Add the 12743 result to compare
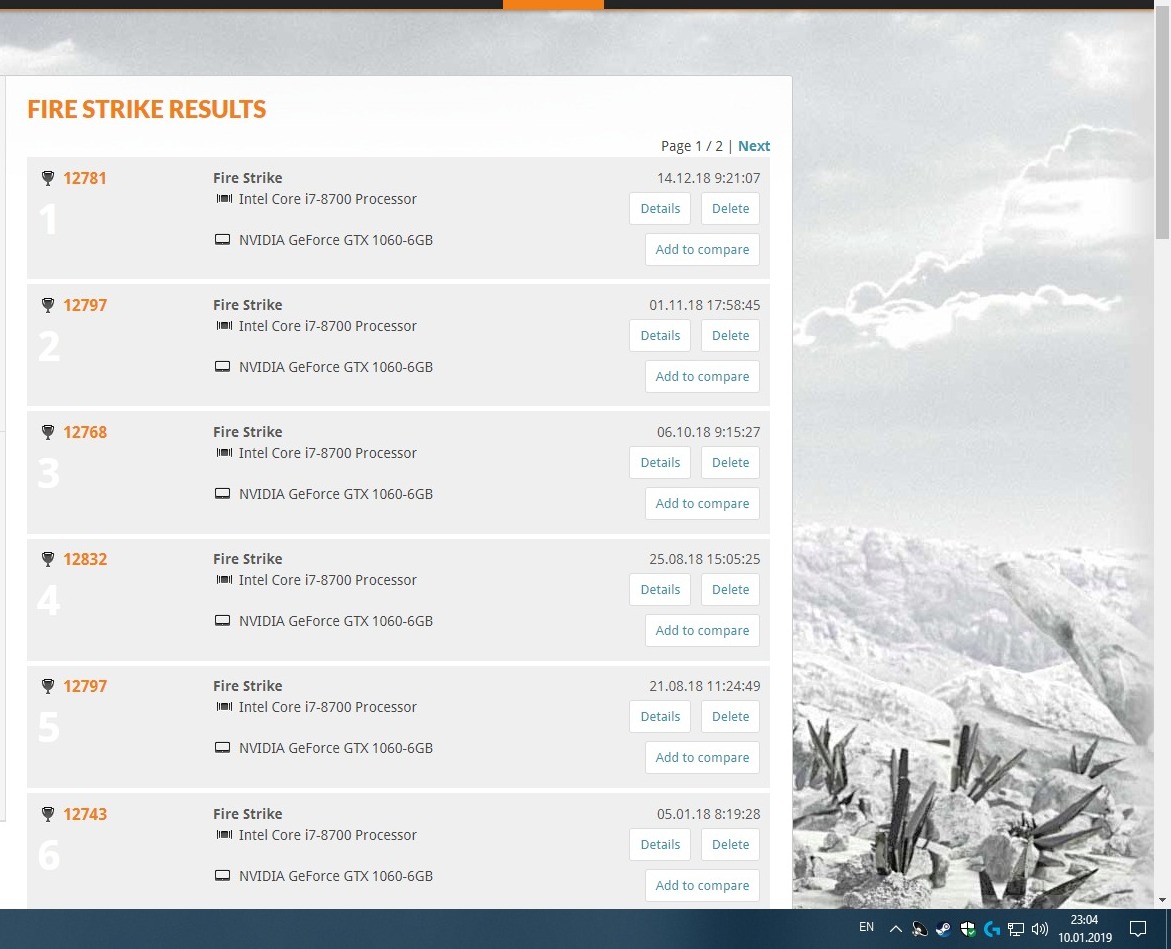 coord(702,886)
